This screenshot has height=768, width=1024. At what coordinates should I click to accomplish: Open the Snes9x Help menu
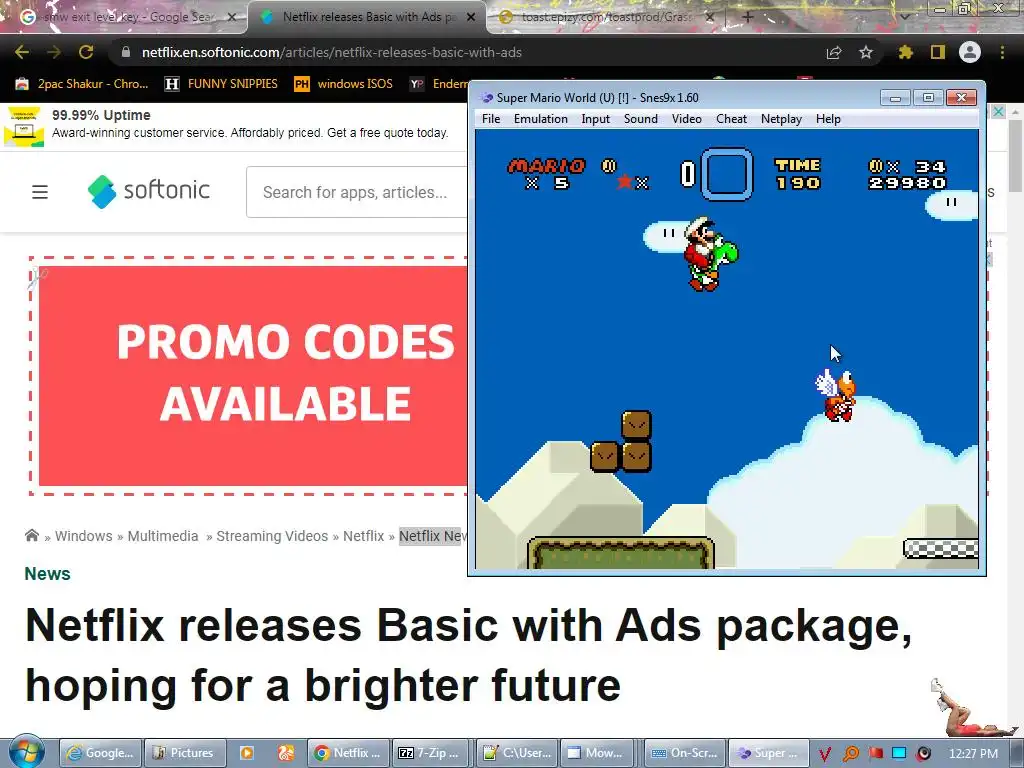pyautogui.click(x=827, y=119)
